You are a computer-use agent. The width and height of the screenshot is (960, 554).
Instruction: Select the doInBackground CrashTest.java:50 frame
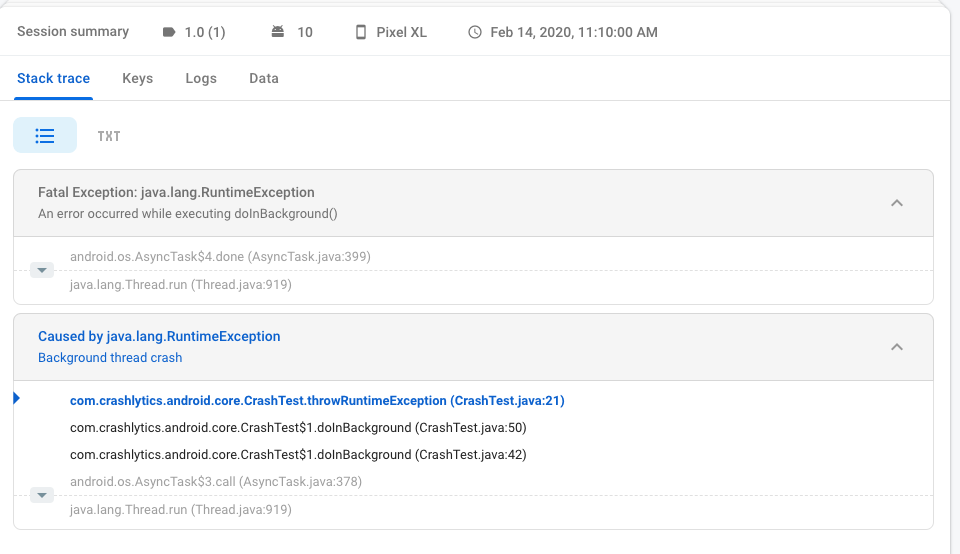[298, 428]
